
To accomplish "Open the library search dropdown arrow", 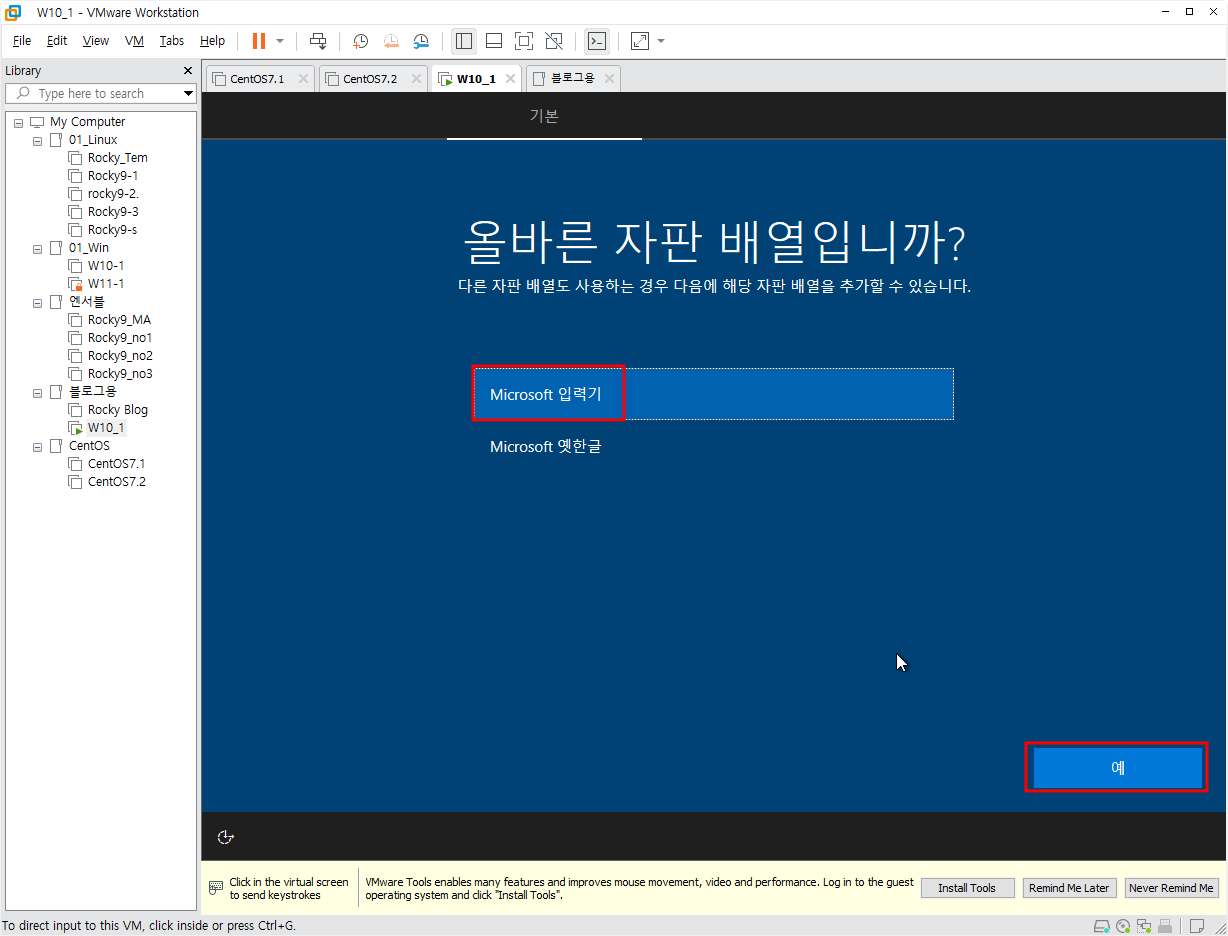I will pyautogui.click(x=188, y=93).
